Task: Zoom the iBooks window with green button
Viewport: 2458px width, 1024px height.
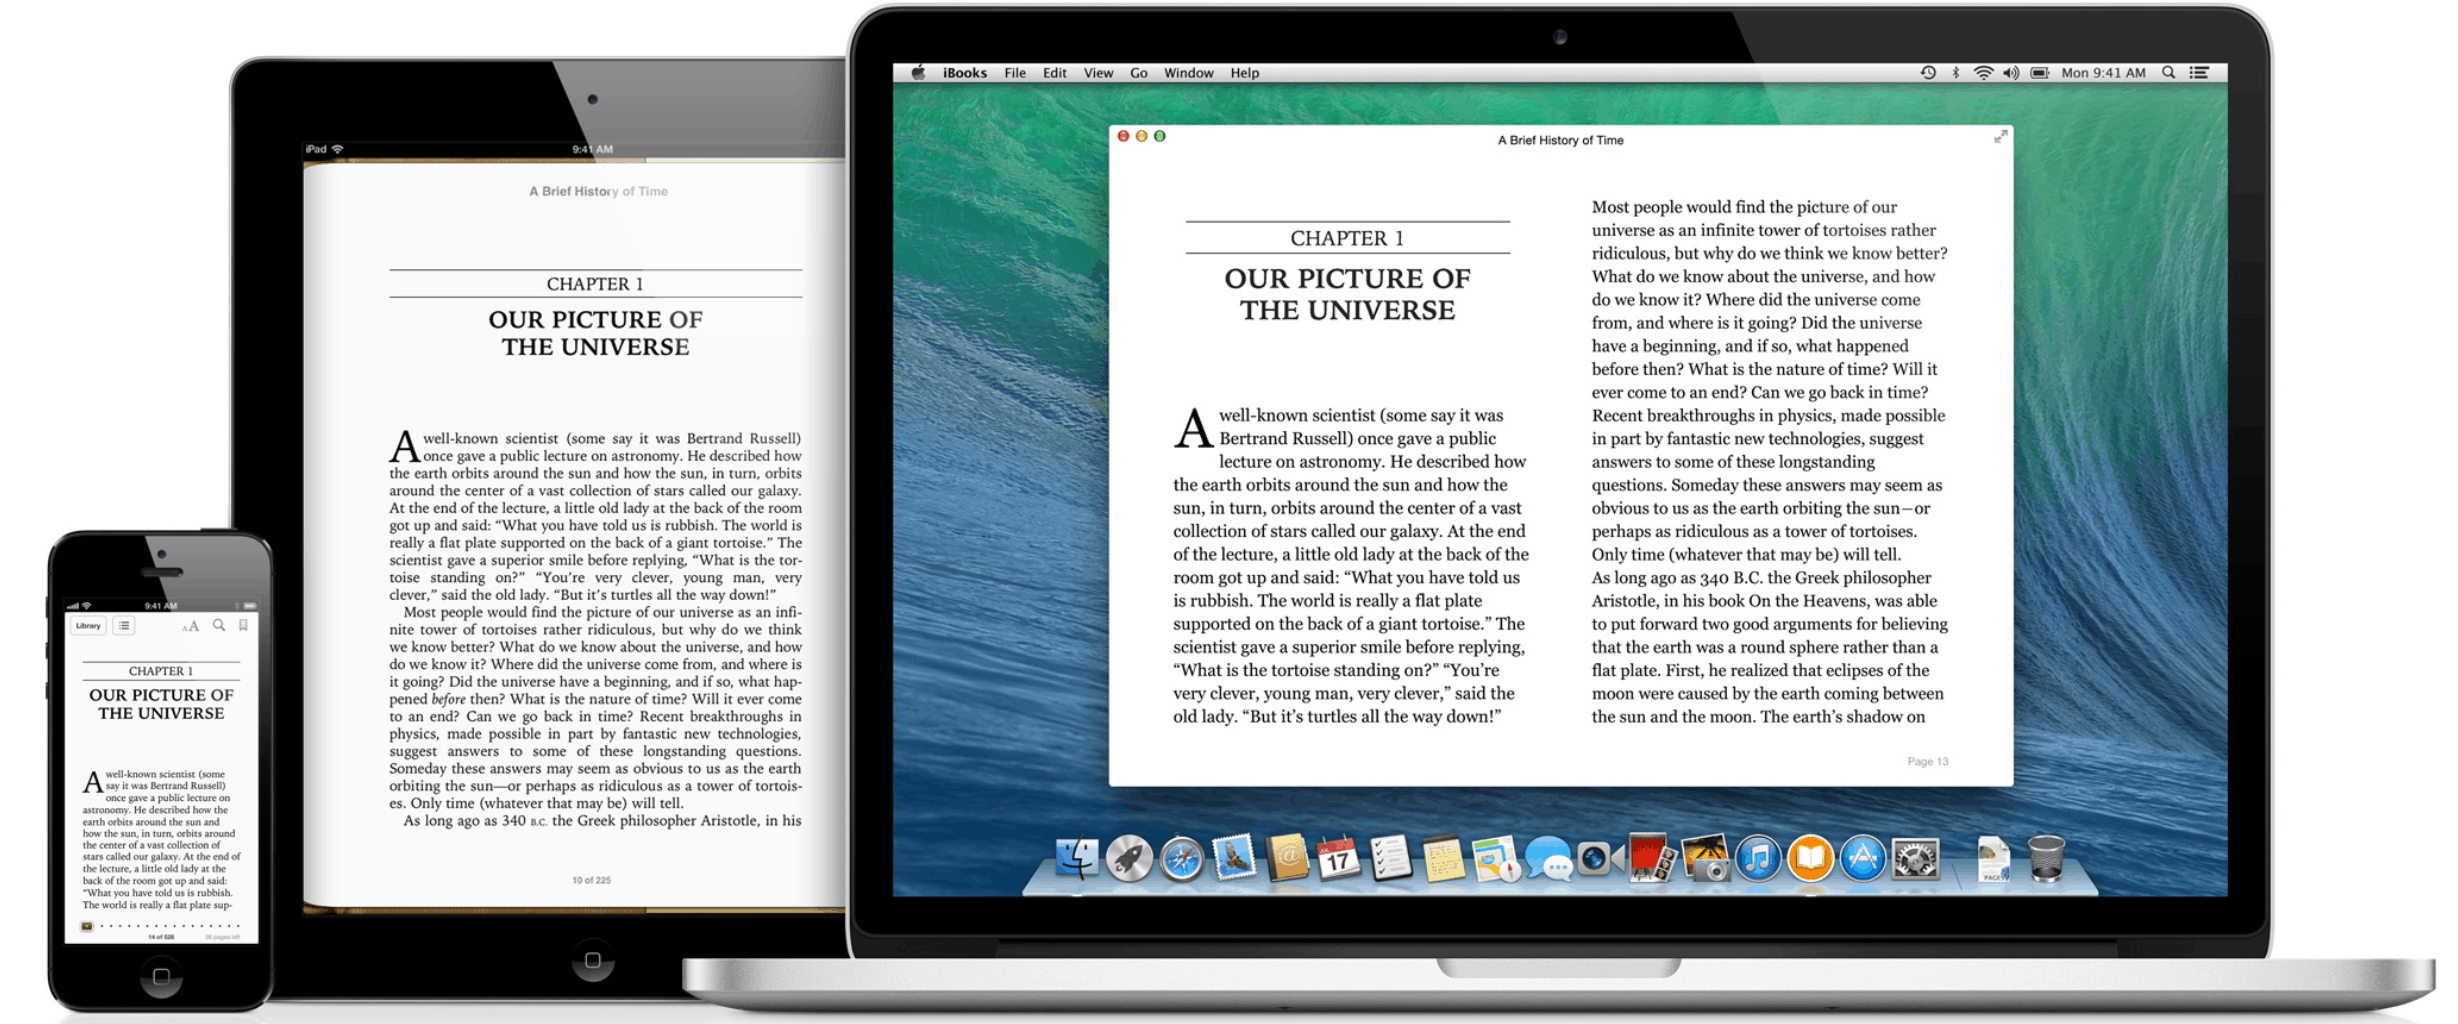Action: [1159, 136]
